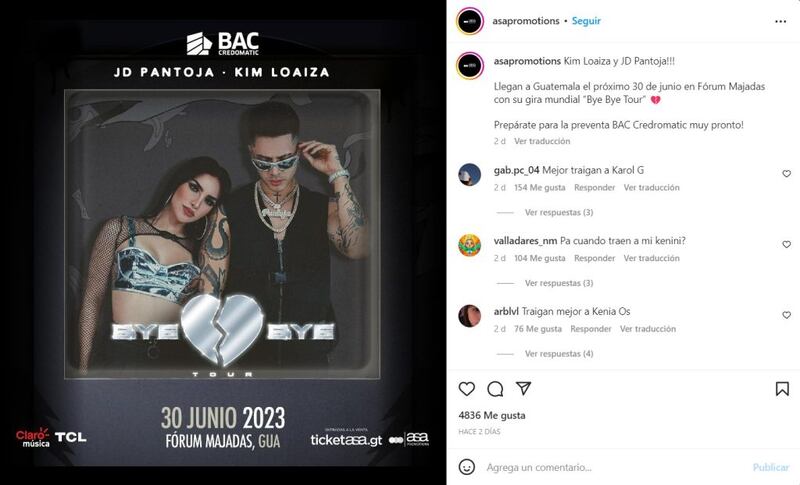Image resolution: width=800 pixels, height=485 pixels.
Task: Open the three-dot more options menu
Action: coord(780,21)
